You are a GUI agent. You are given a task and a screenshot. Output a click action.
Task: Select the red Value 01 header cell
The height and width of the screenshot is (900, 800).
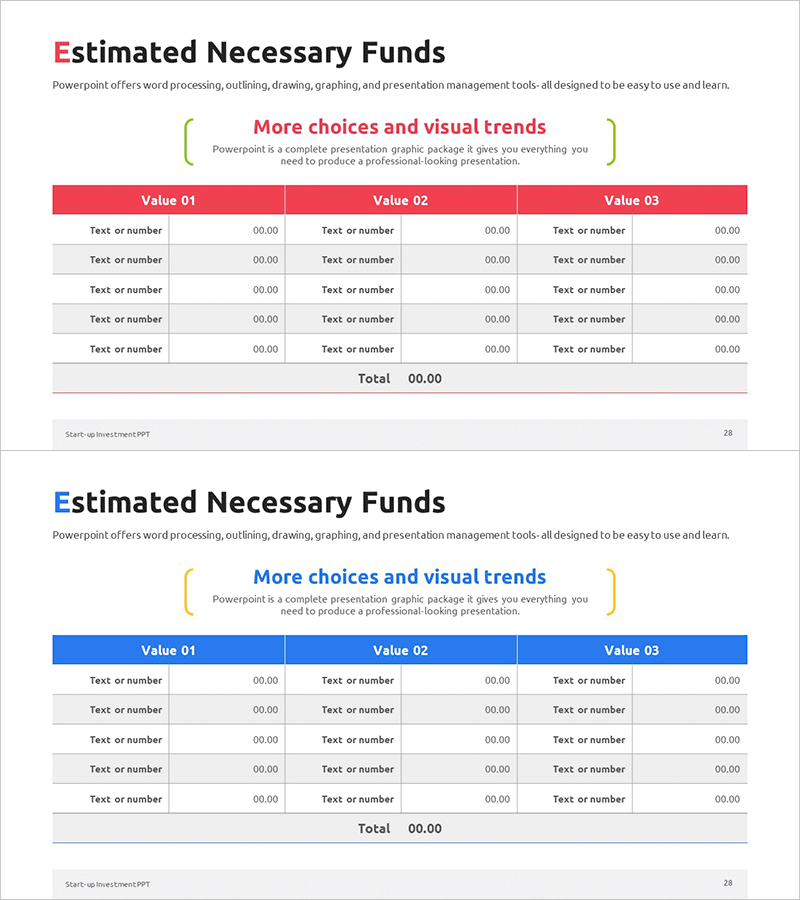pos(168,200)
